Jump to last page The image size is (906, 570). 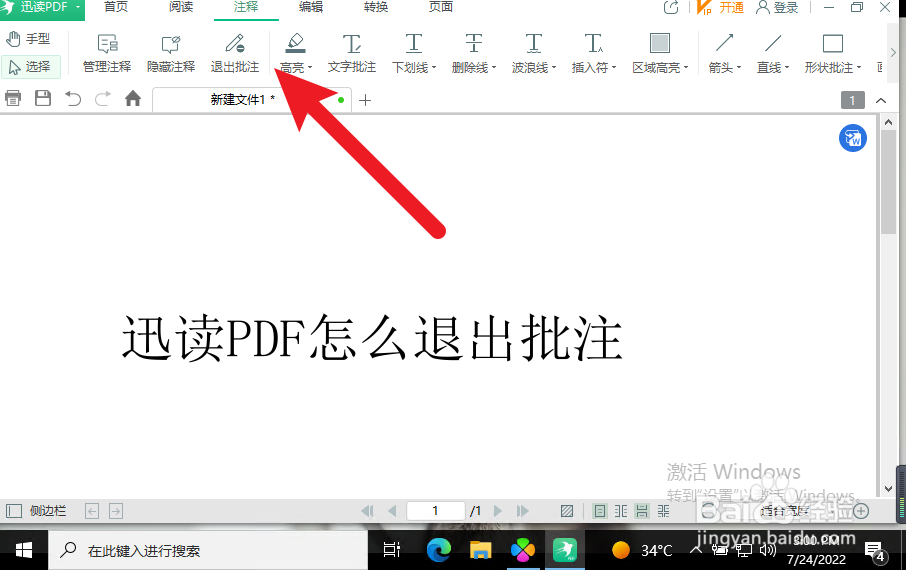[x=522, y=511]
